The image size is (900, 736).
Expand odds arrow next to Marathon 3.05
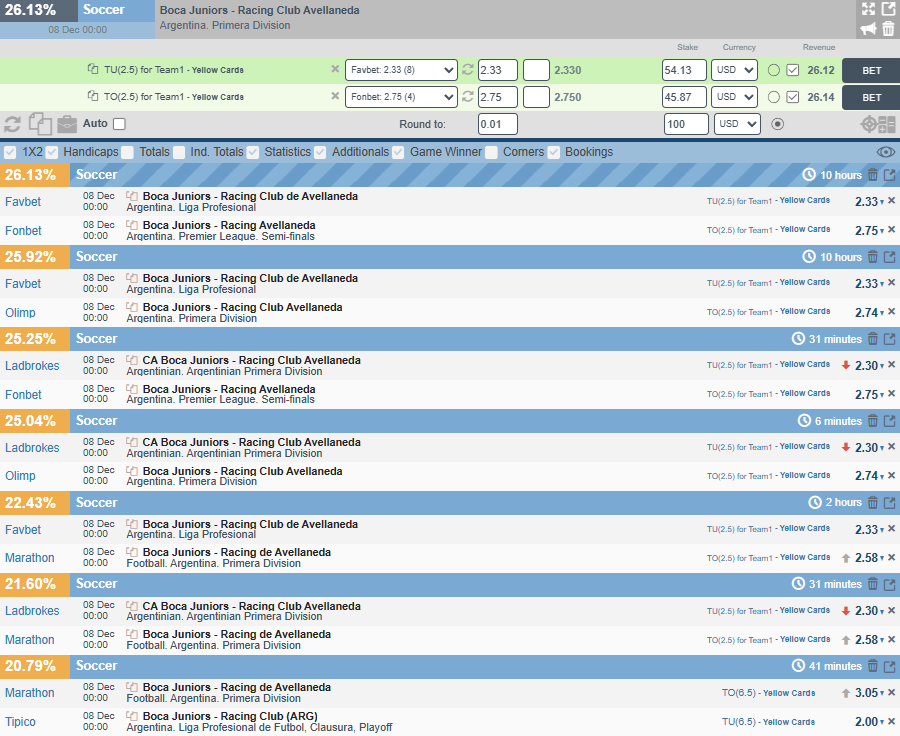point(882,694)
